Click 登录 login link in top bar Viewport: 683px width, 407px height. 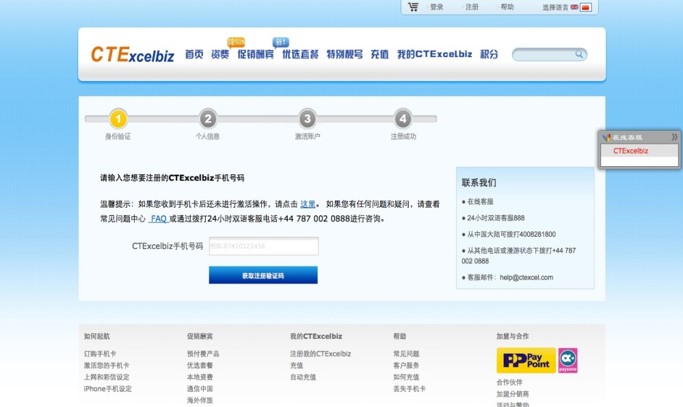[436, 7]
